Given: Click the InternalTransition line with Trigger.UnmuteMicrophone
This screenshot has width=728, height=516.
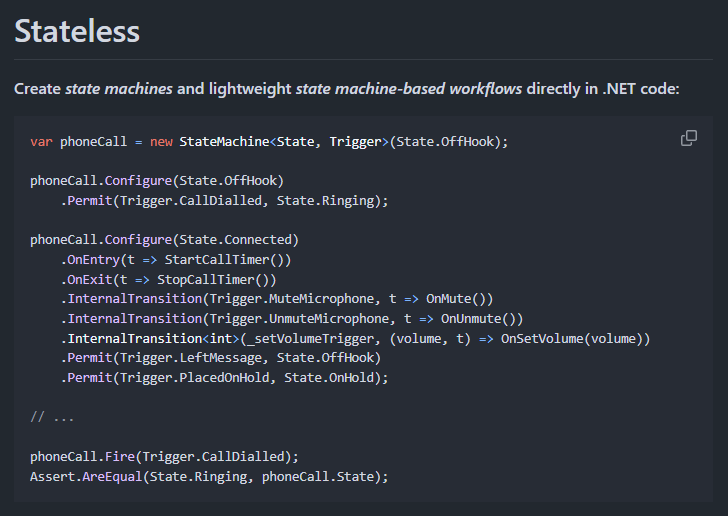Looking at the screenshot, I should [x=292, y=319].
